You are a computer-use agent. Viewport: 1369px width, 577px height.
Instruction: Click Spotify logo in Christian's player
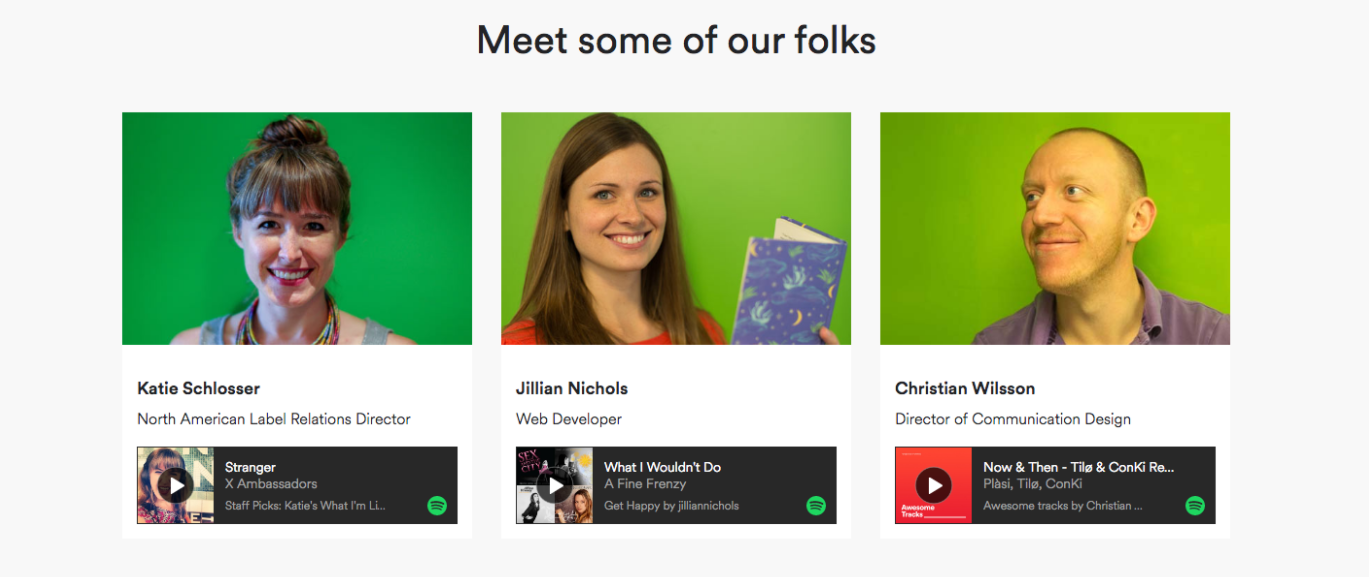[x=1195, y=506]
